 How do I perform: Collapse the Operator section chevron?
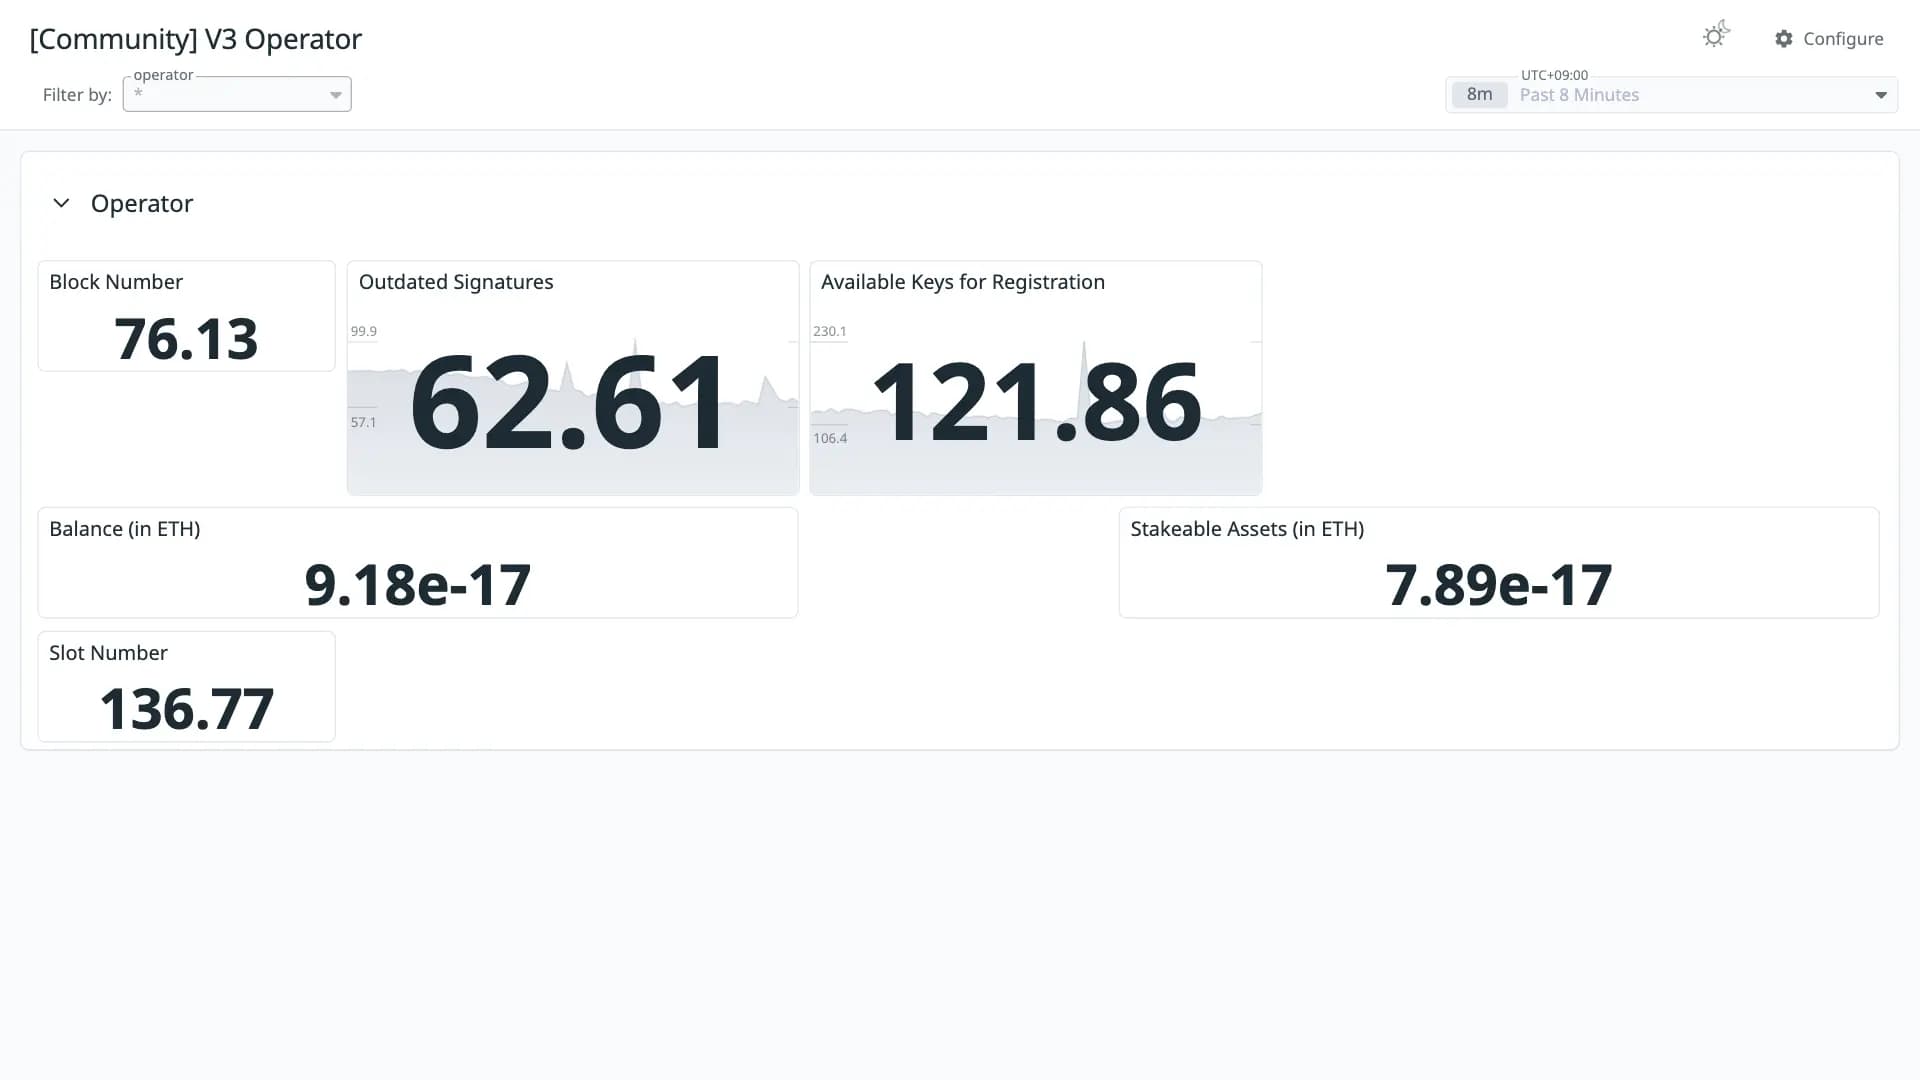61,203
